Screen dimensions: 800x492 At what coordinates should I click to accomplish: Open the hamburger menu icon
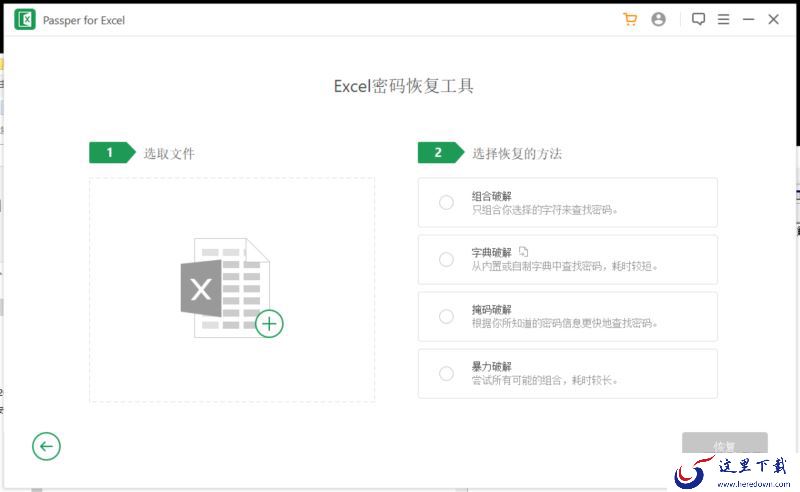pos(723,19)
